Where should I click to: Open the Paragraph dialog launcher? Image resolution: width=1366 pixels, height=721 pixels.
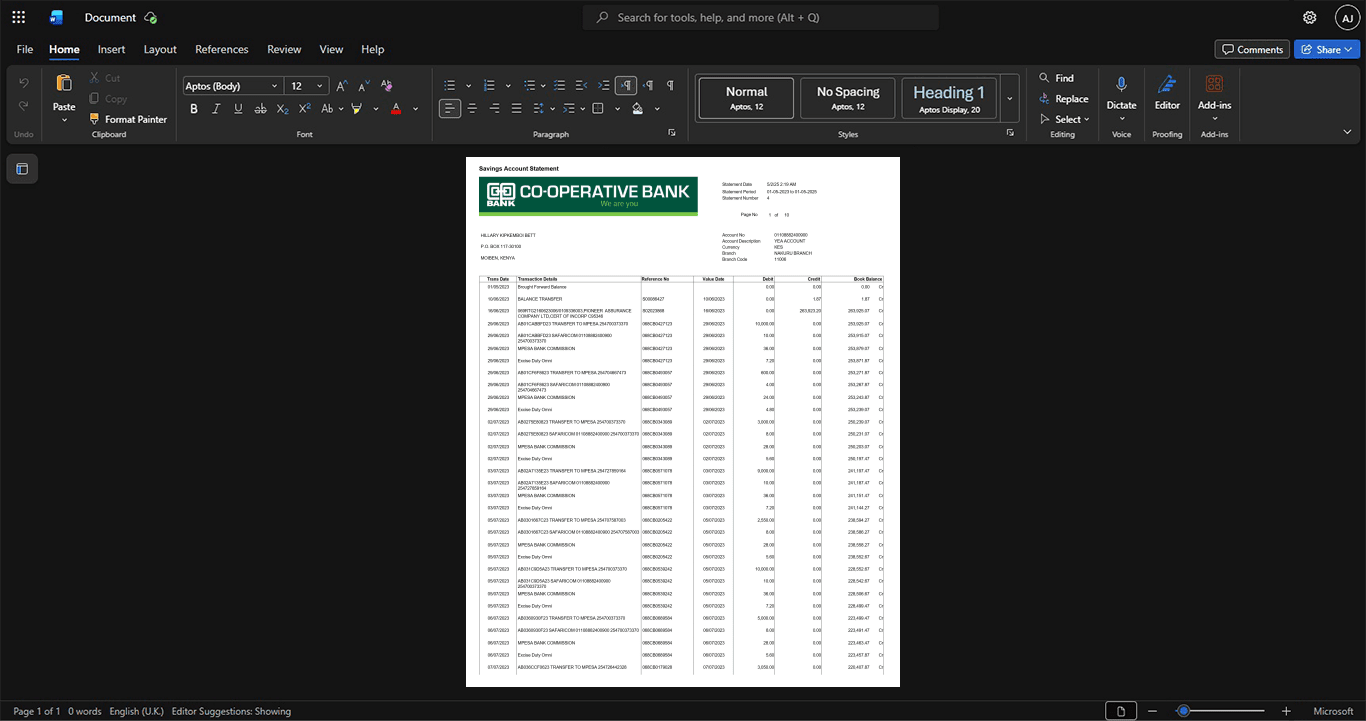671,133
